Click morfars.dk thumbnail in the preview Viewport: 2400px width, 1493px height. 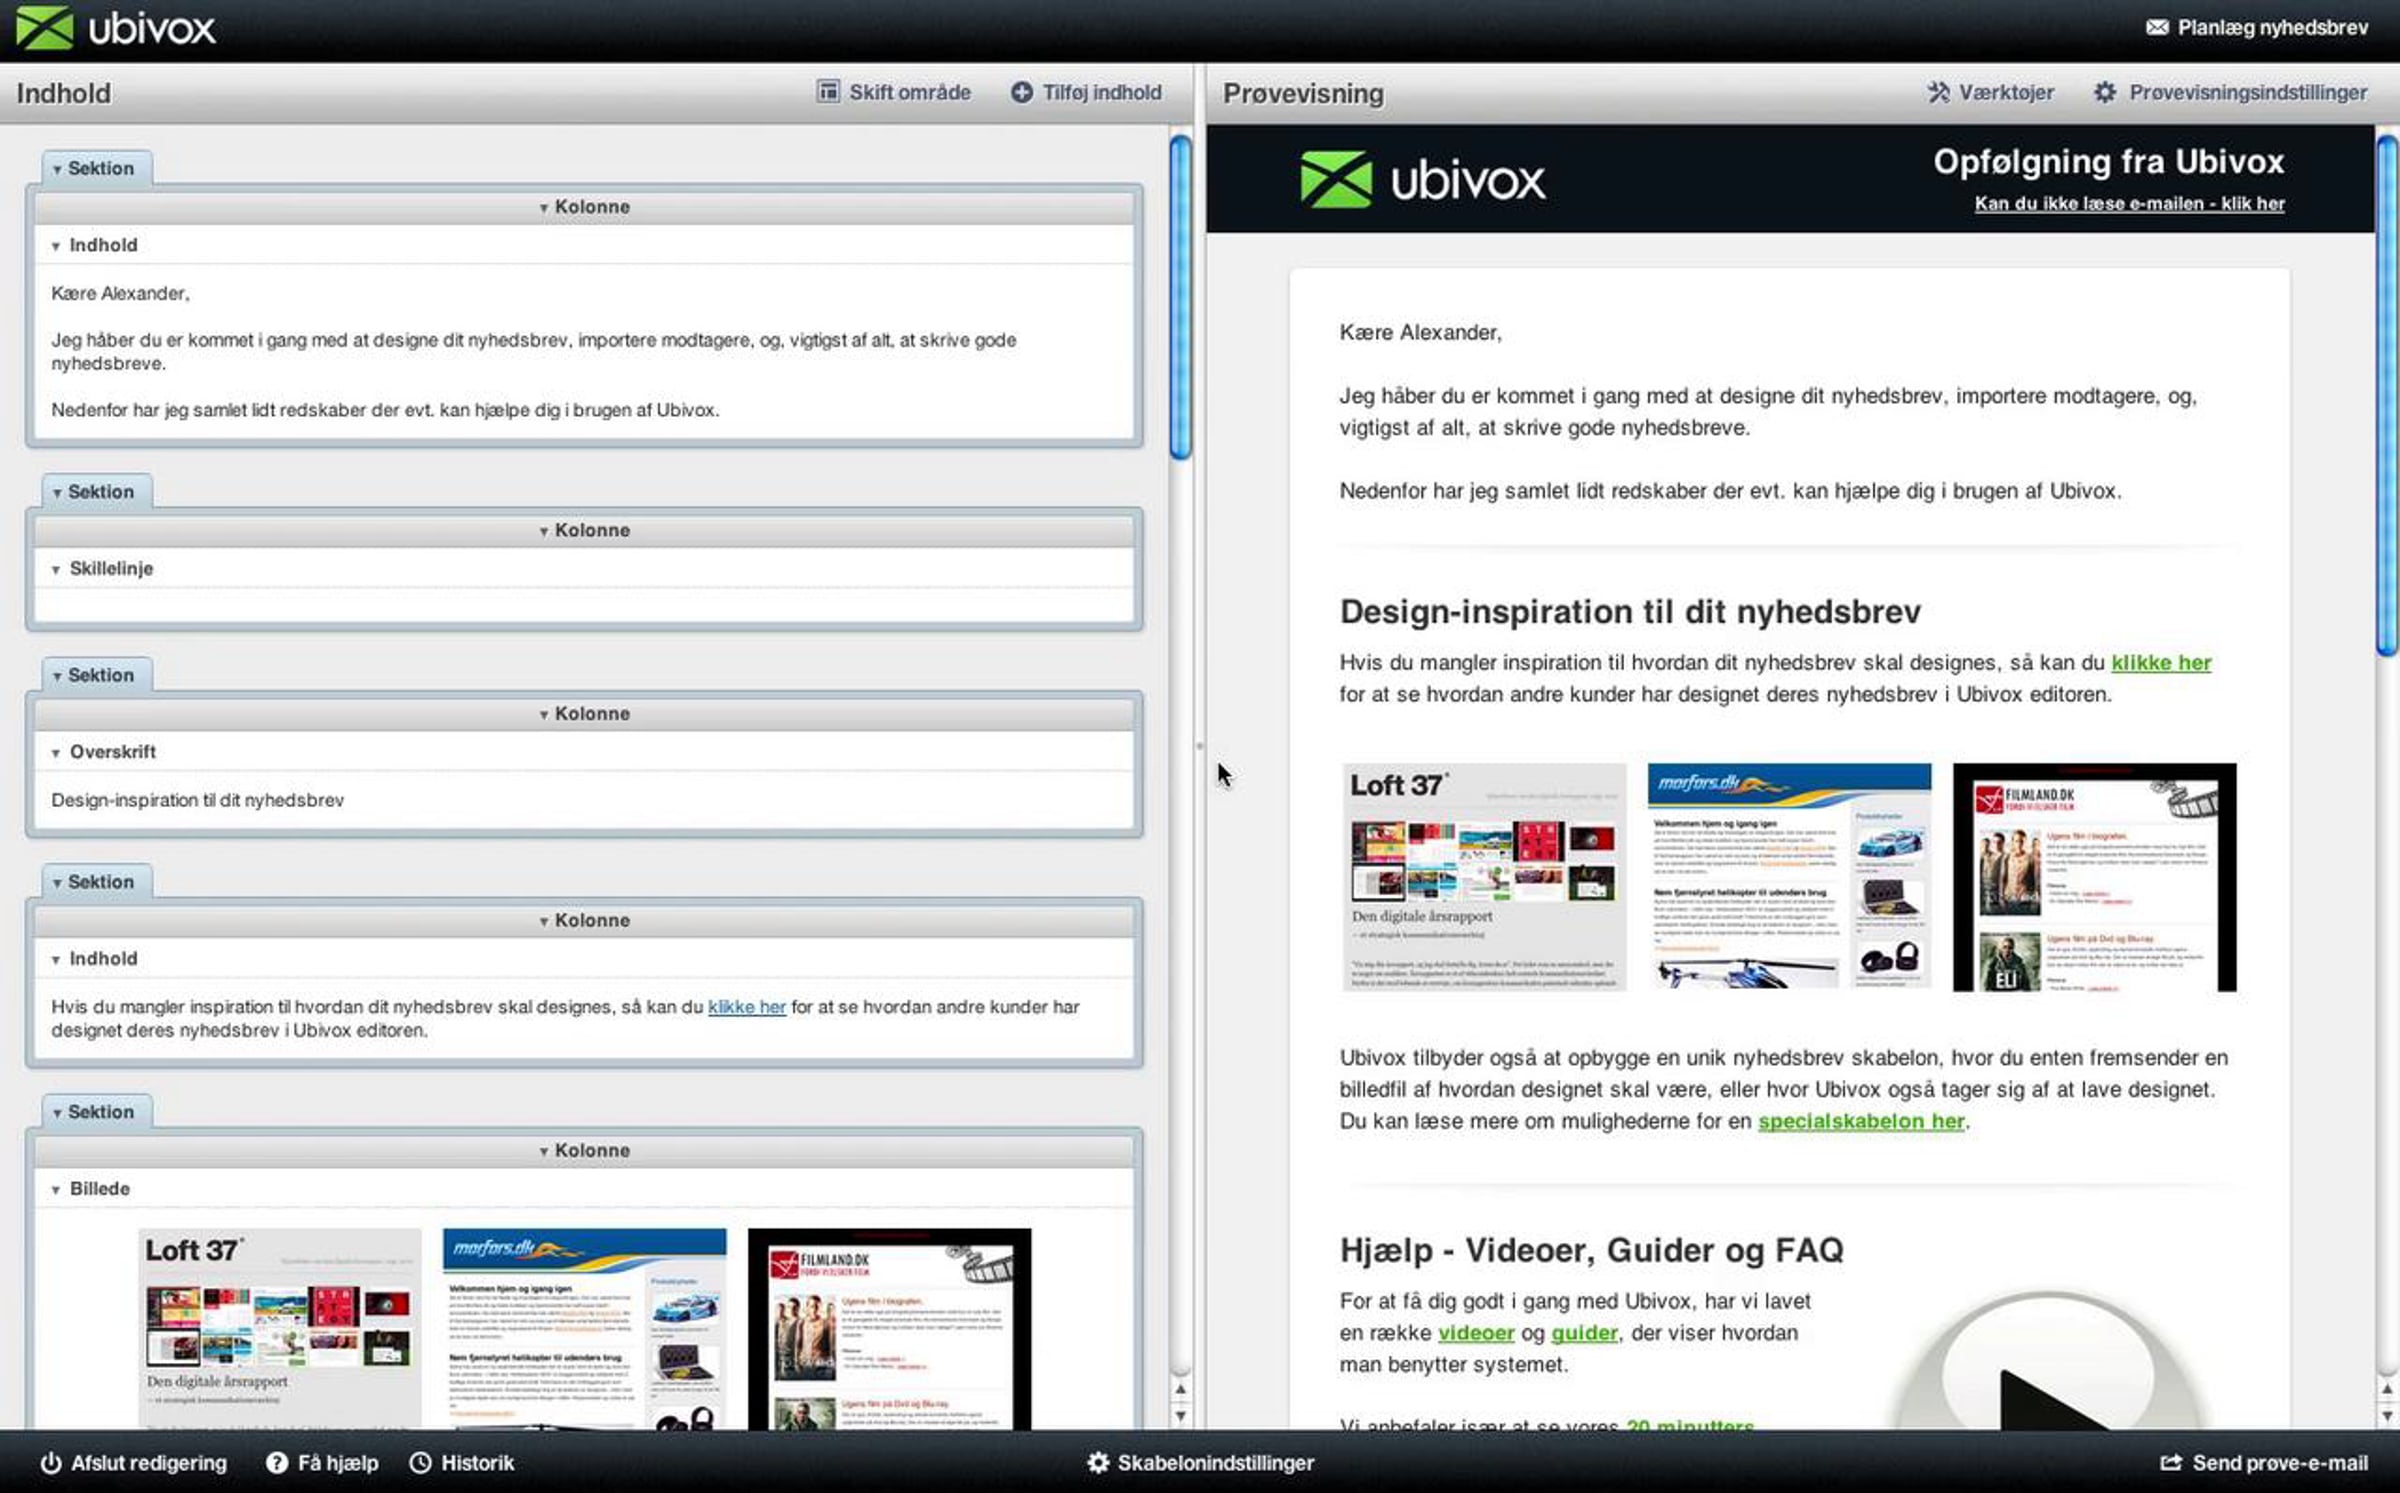click(1789, 877)
